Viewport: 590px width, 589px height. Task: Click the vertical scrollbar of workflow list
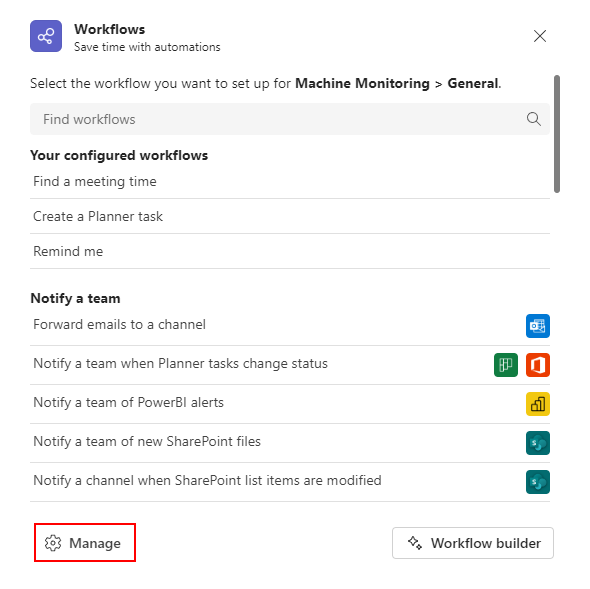557,134
